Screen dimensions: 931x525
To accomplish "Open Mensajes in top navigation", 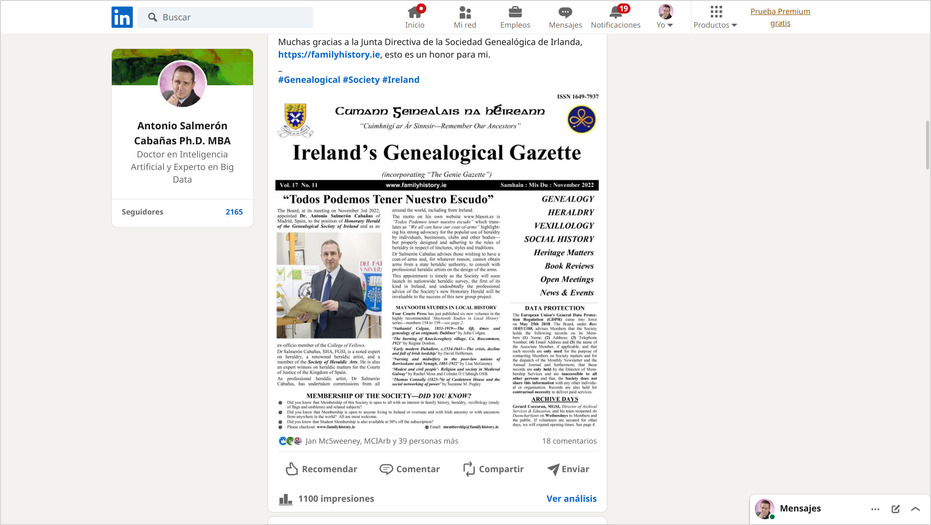I will coord(565,17).
